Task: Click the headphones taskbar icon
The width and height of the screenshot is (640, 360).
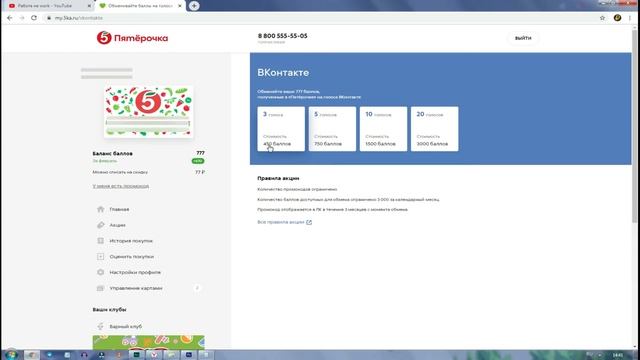Action: [x=84, y=355]
